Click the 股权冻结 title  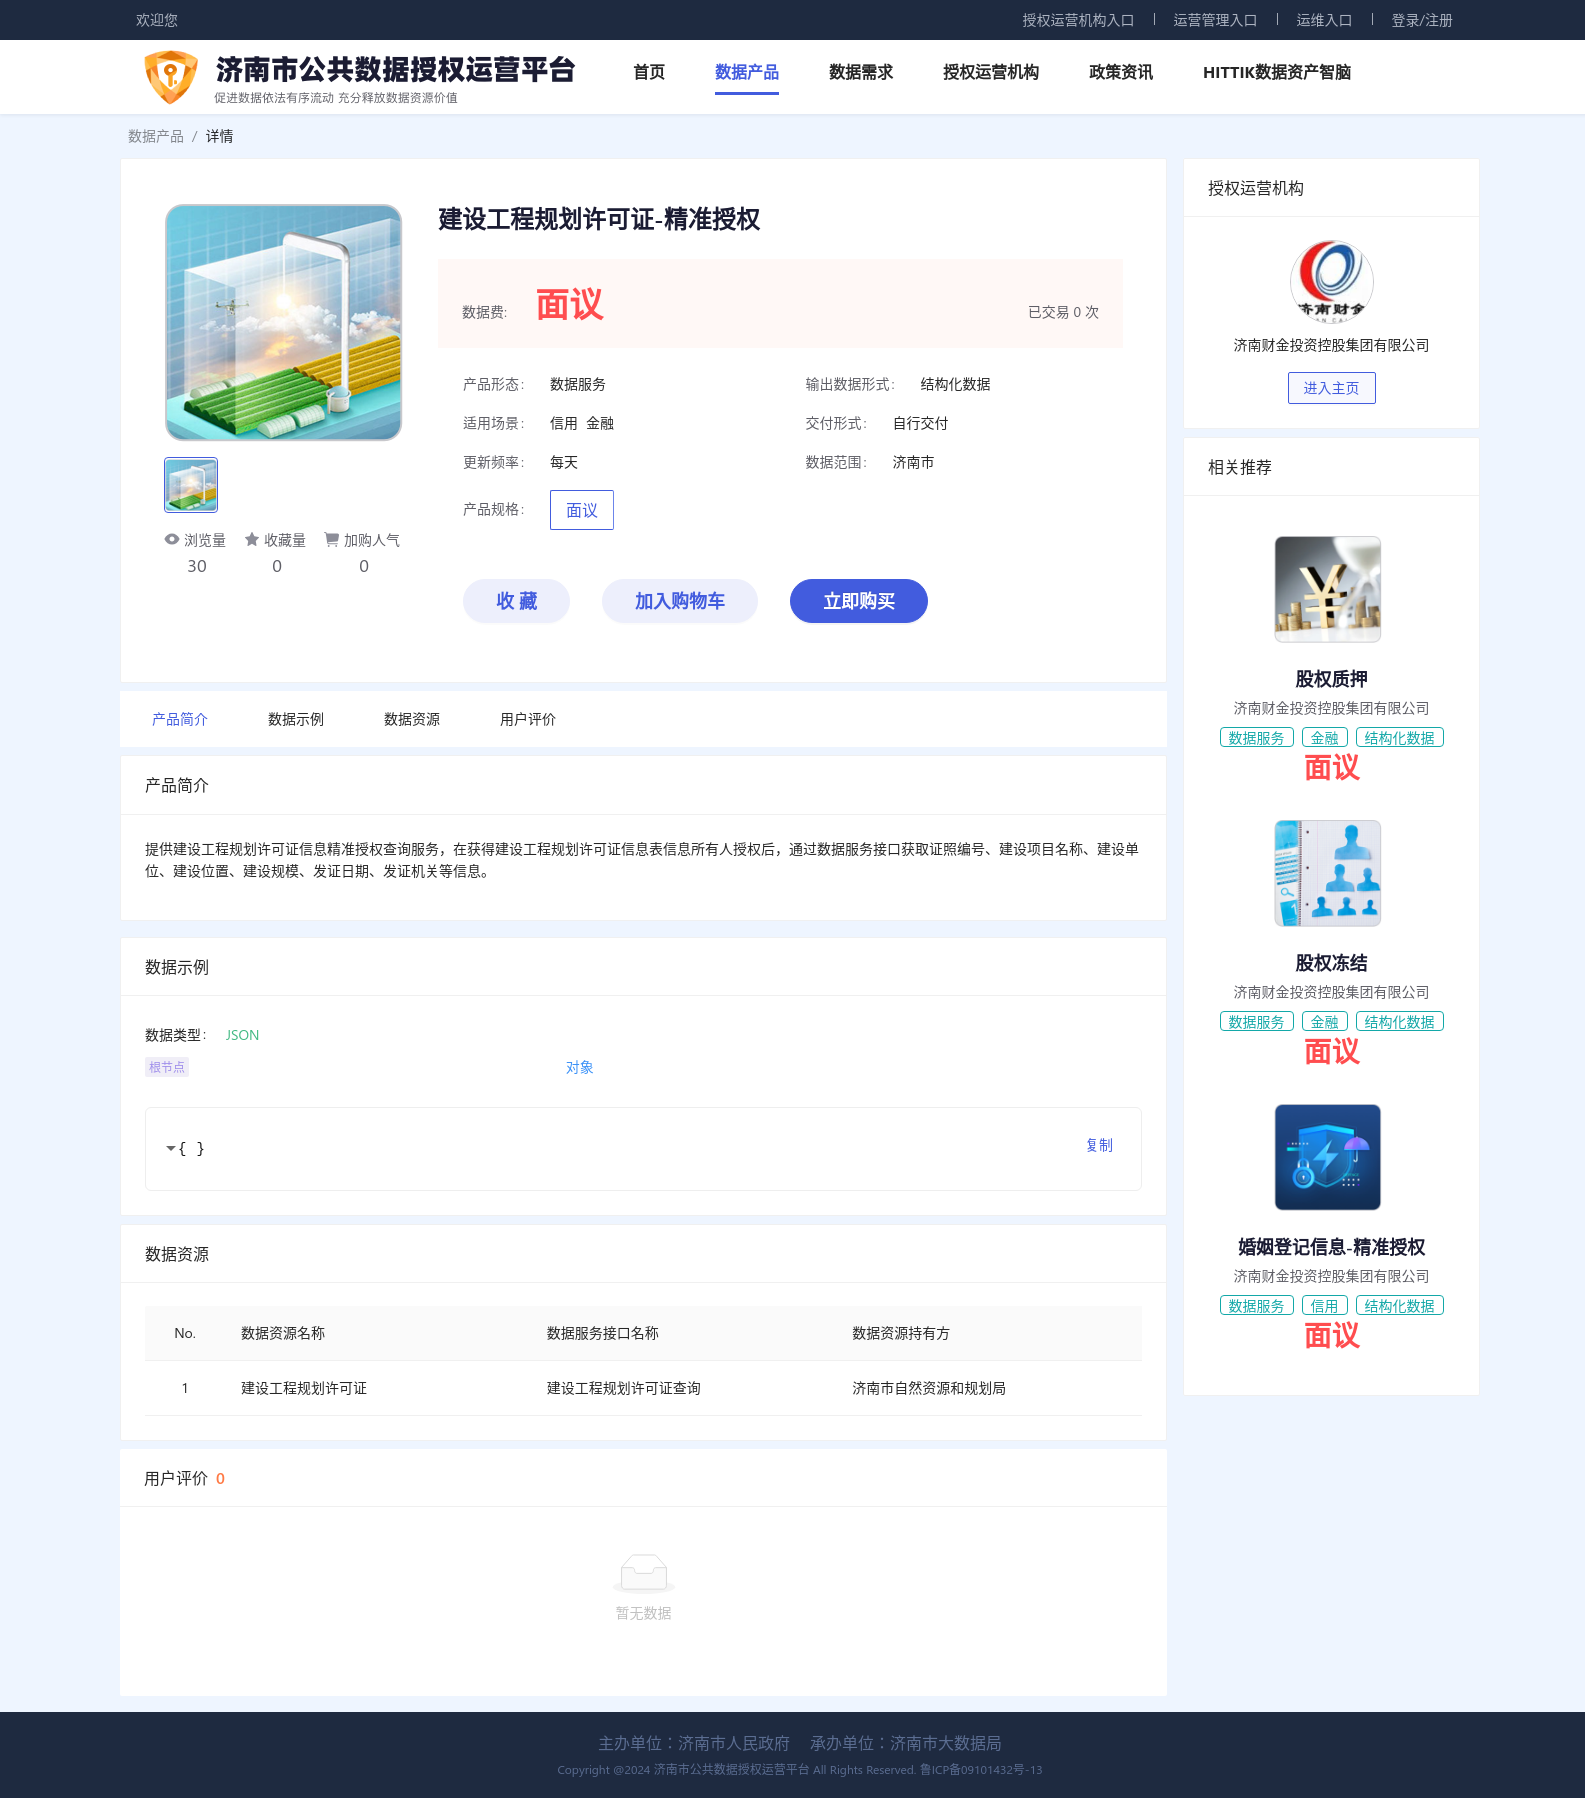[x=1331, y=963]
